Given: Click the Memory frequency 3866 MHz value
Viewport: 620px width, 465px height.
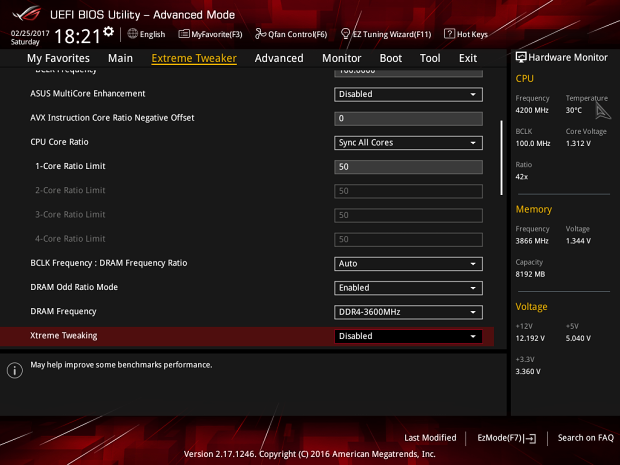Looking at the screenshot, I should click(532, 241).
